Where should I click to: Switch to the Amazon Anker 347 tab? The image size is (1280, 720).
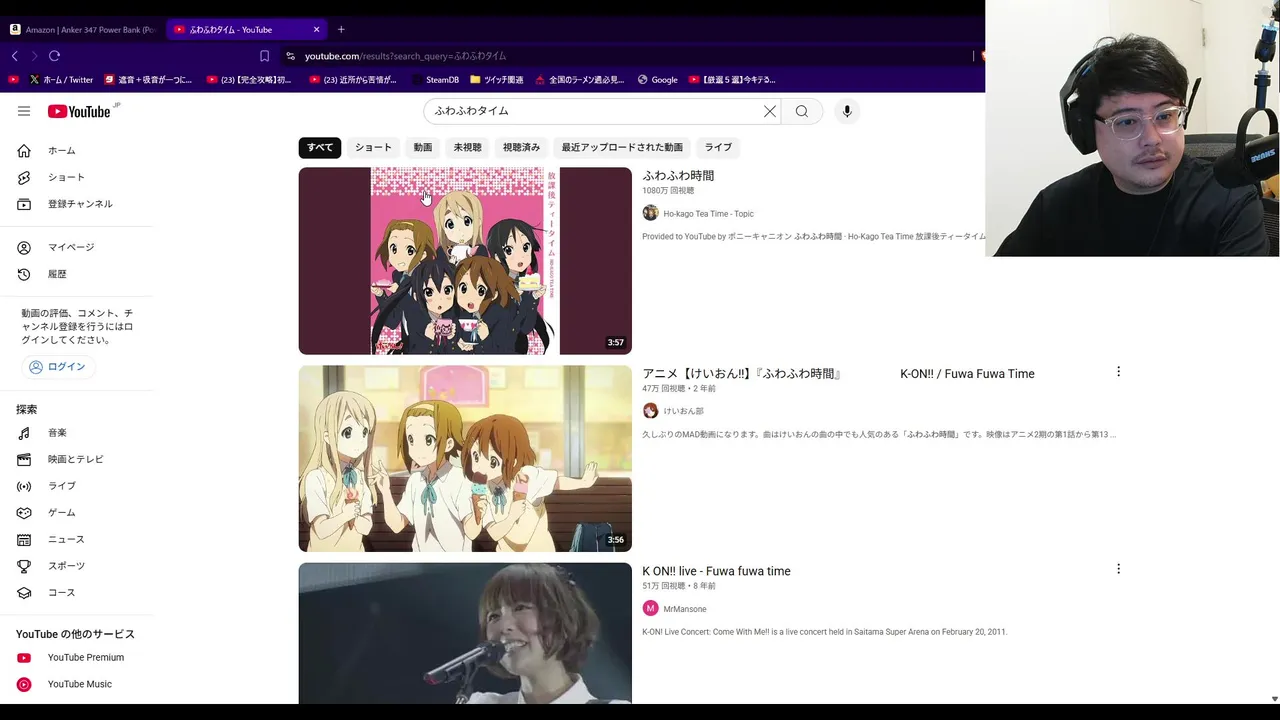pos(83,29)
